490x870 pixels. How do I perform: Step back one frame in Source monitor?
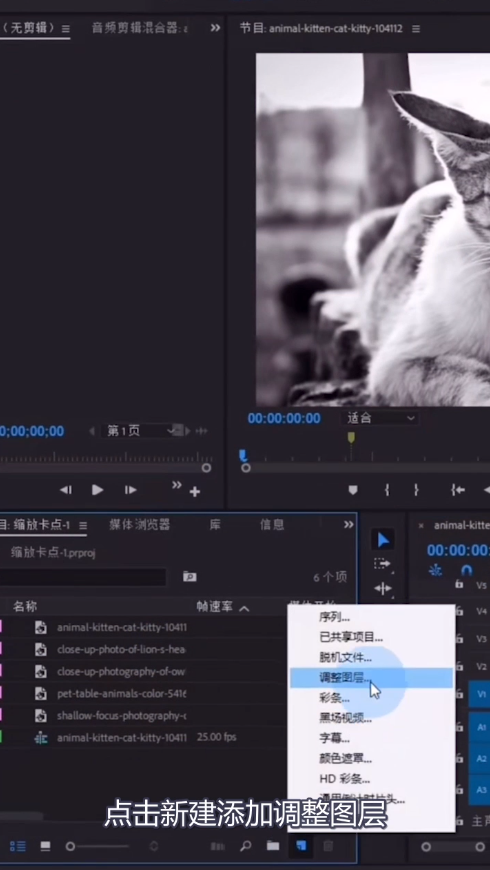(x=65, y=490)
